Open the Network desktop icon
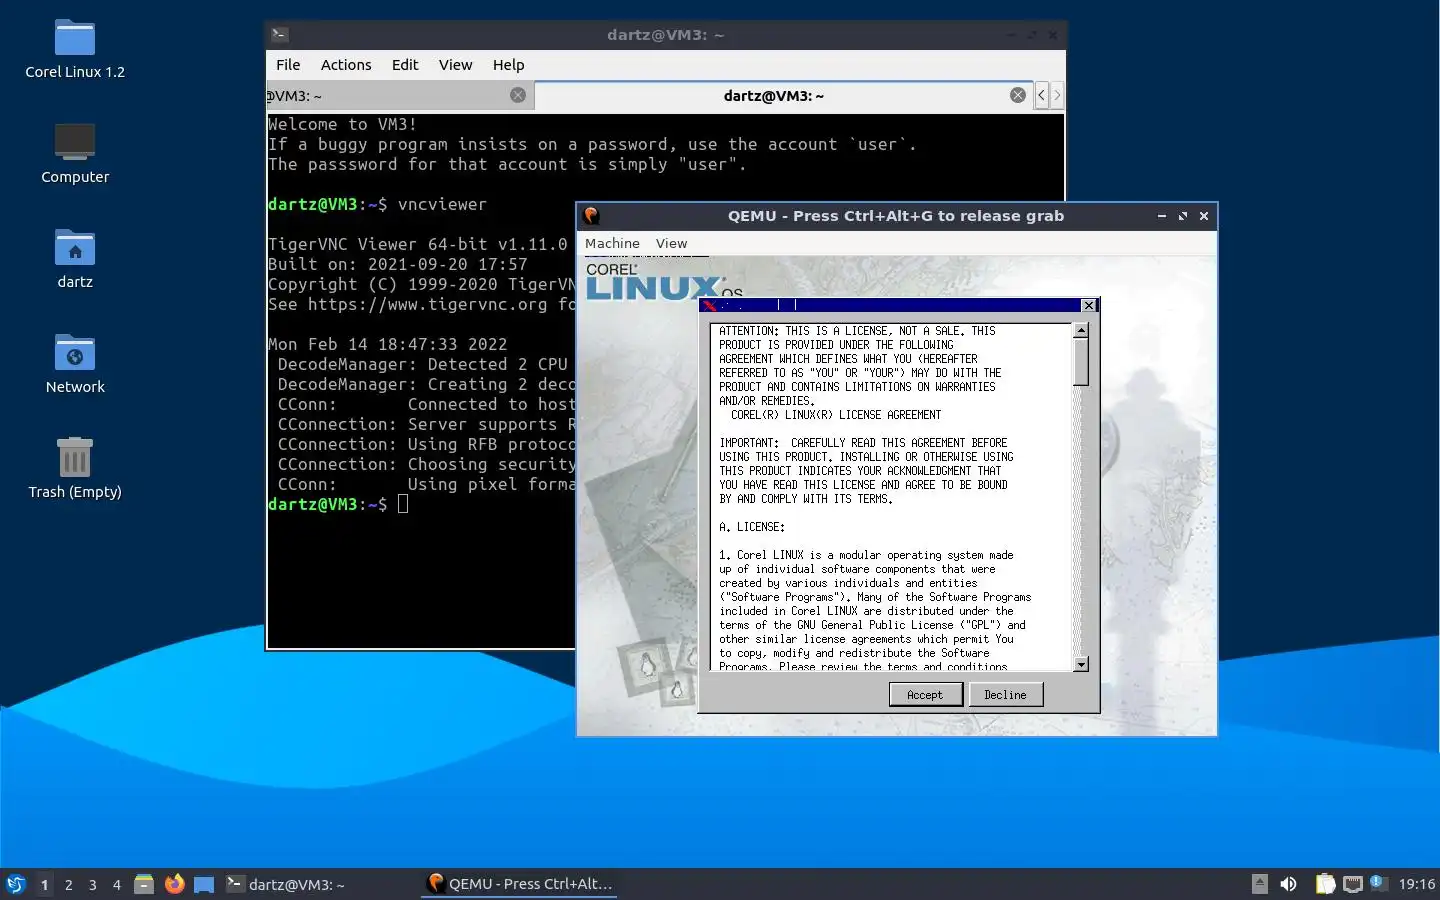 point(75,364)
